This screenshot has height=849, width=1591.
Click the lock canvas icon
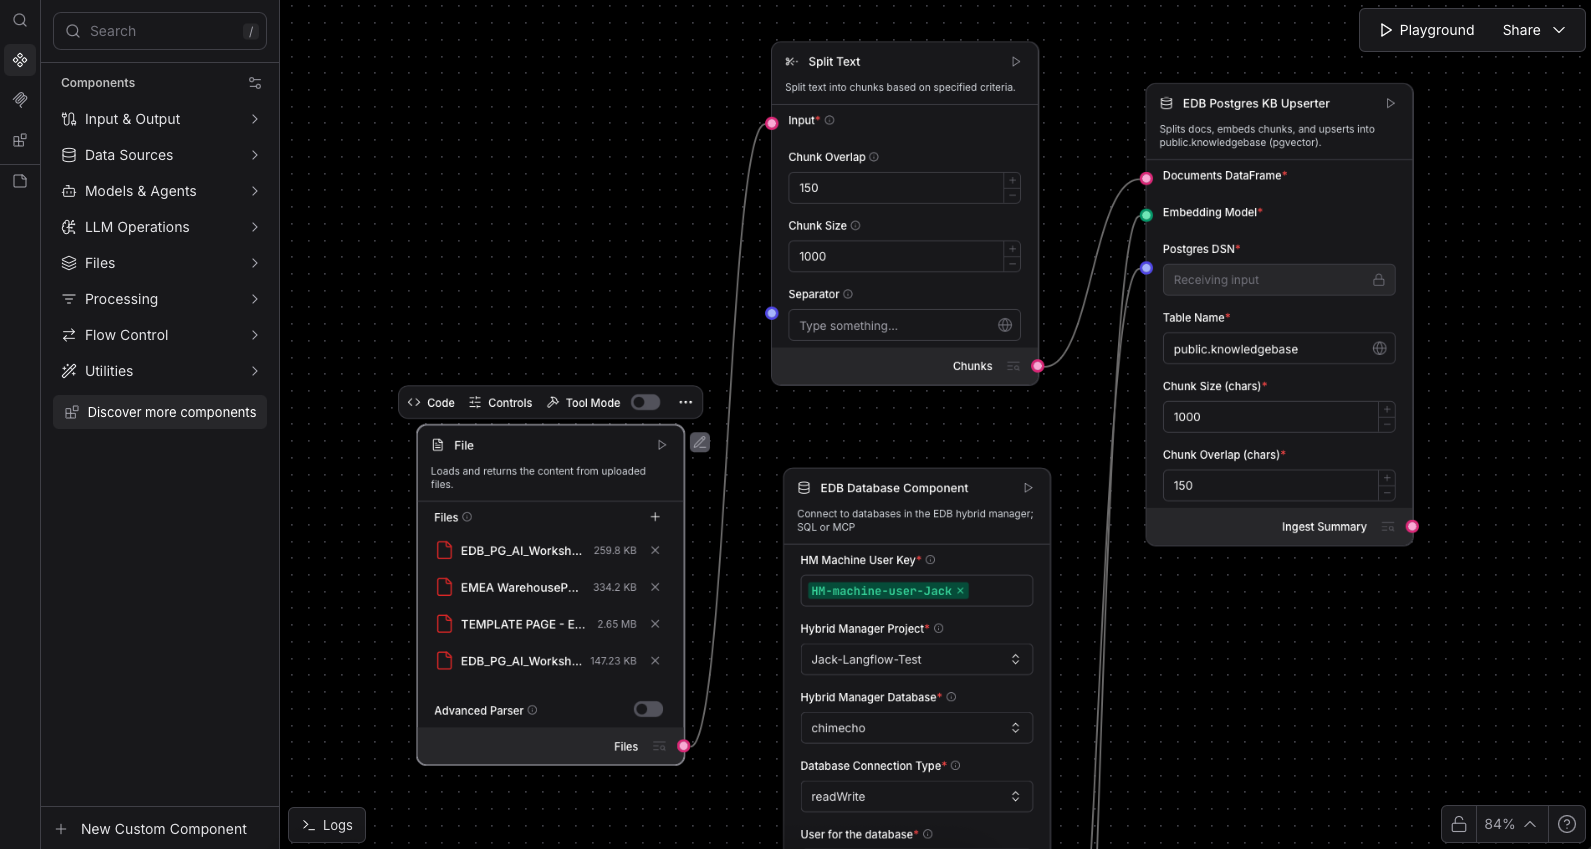1459,824
